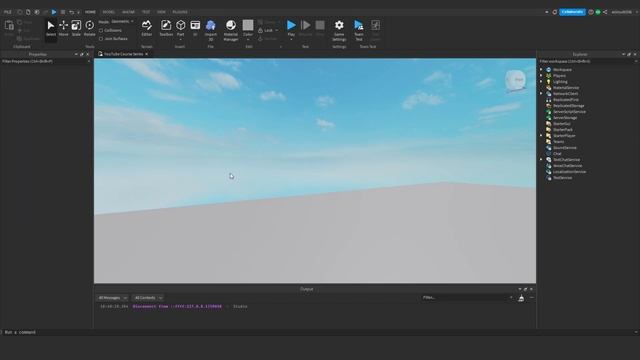Switch to the AVATAR ribbon tab
Image resolution: width=640 pixels, height=360 pixels.
[x=128, y=12]
